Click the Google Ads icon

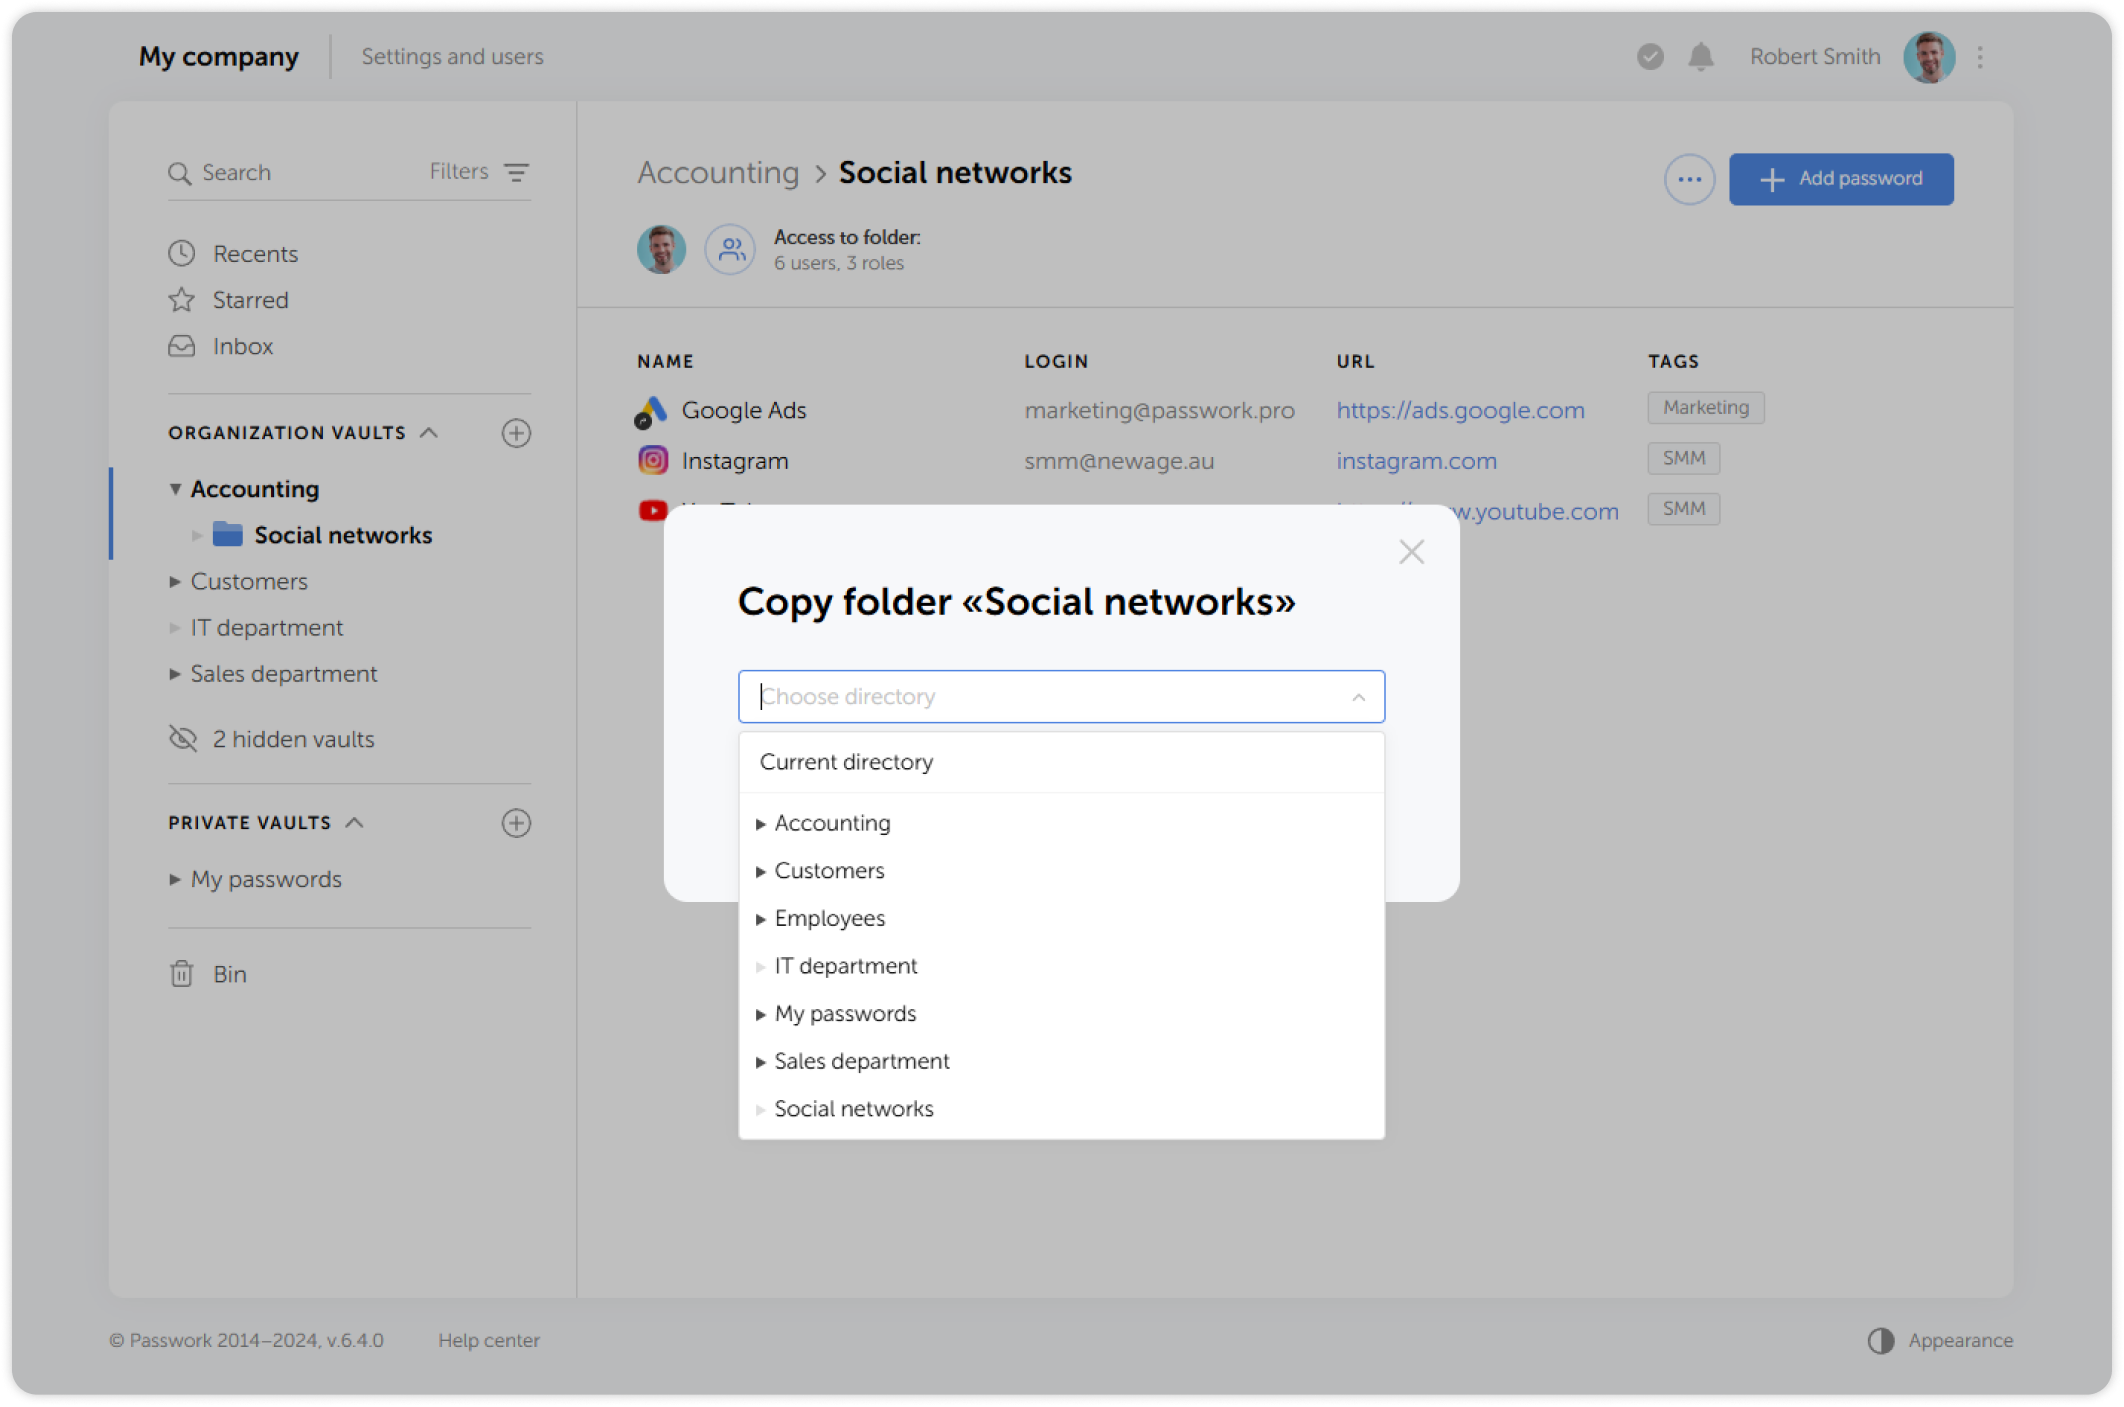coord(652,410)
